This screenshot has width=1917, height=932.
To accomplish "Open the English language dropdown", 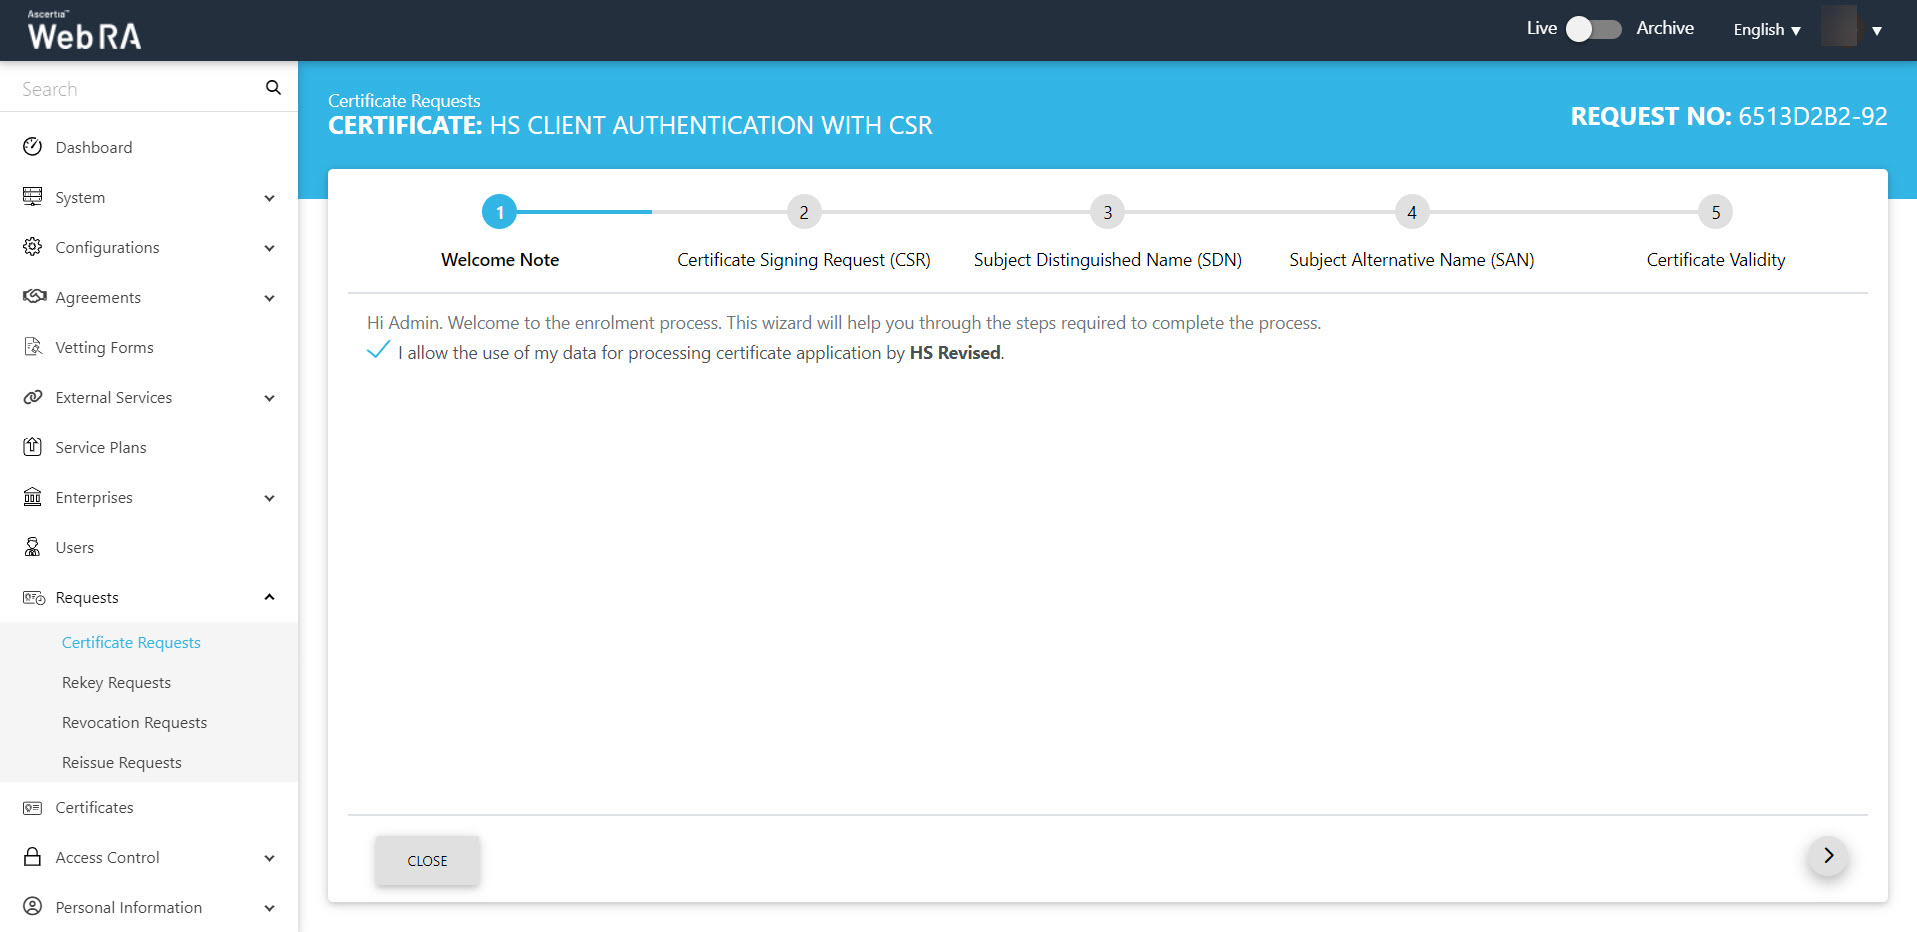I will (x=1767, y=30).
